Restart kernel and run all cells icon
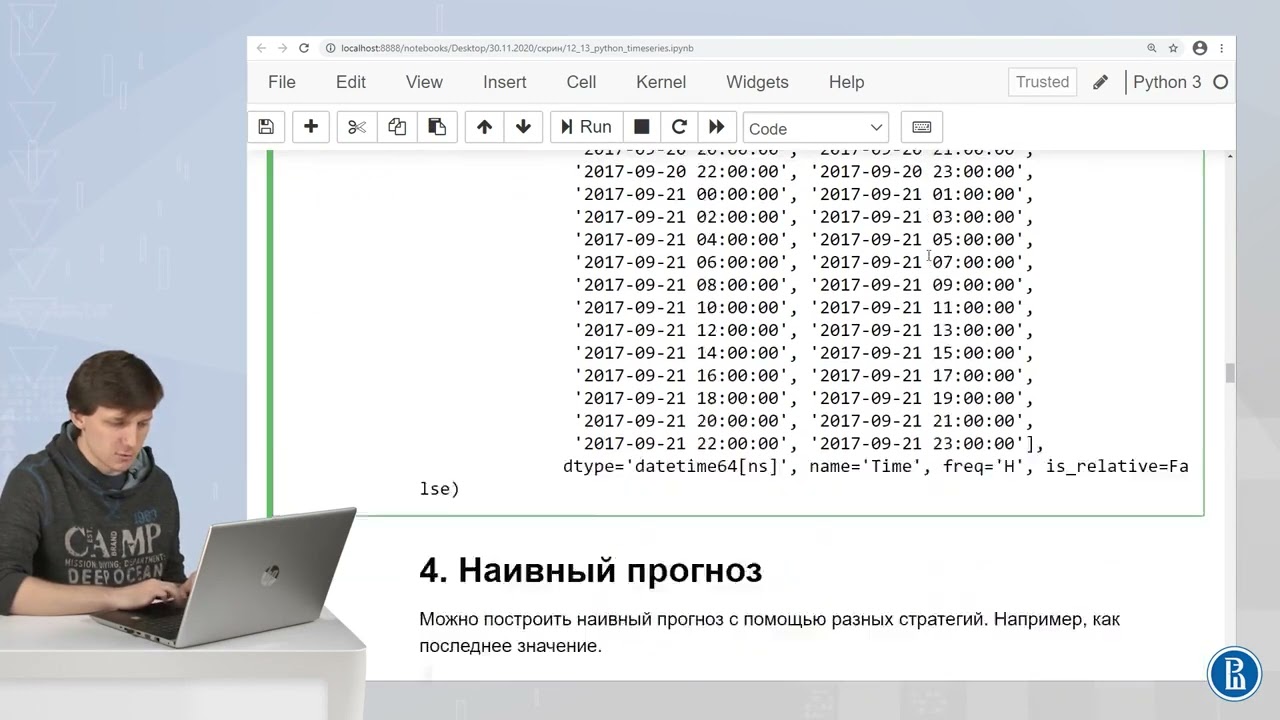Viewport: 1280px width, 720px height. [x=717, y=127]
